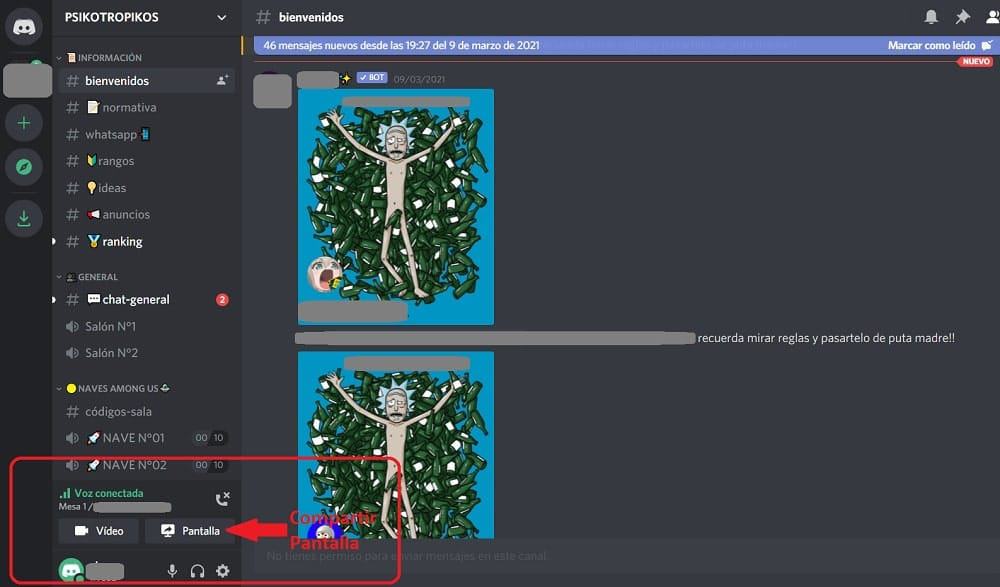
Task: Open Explore Public Servers compass icon
Action: pos(24,167)
